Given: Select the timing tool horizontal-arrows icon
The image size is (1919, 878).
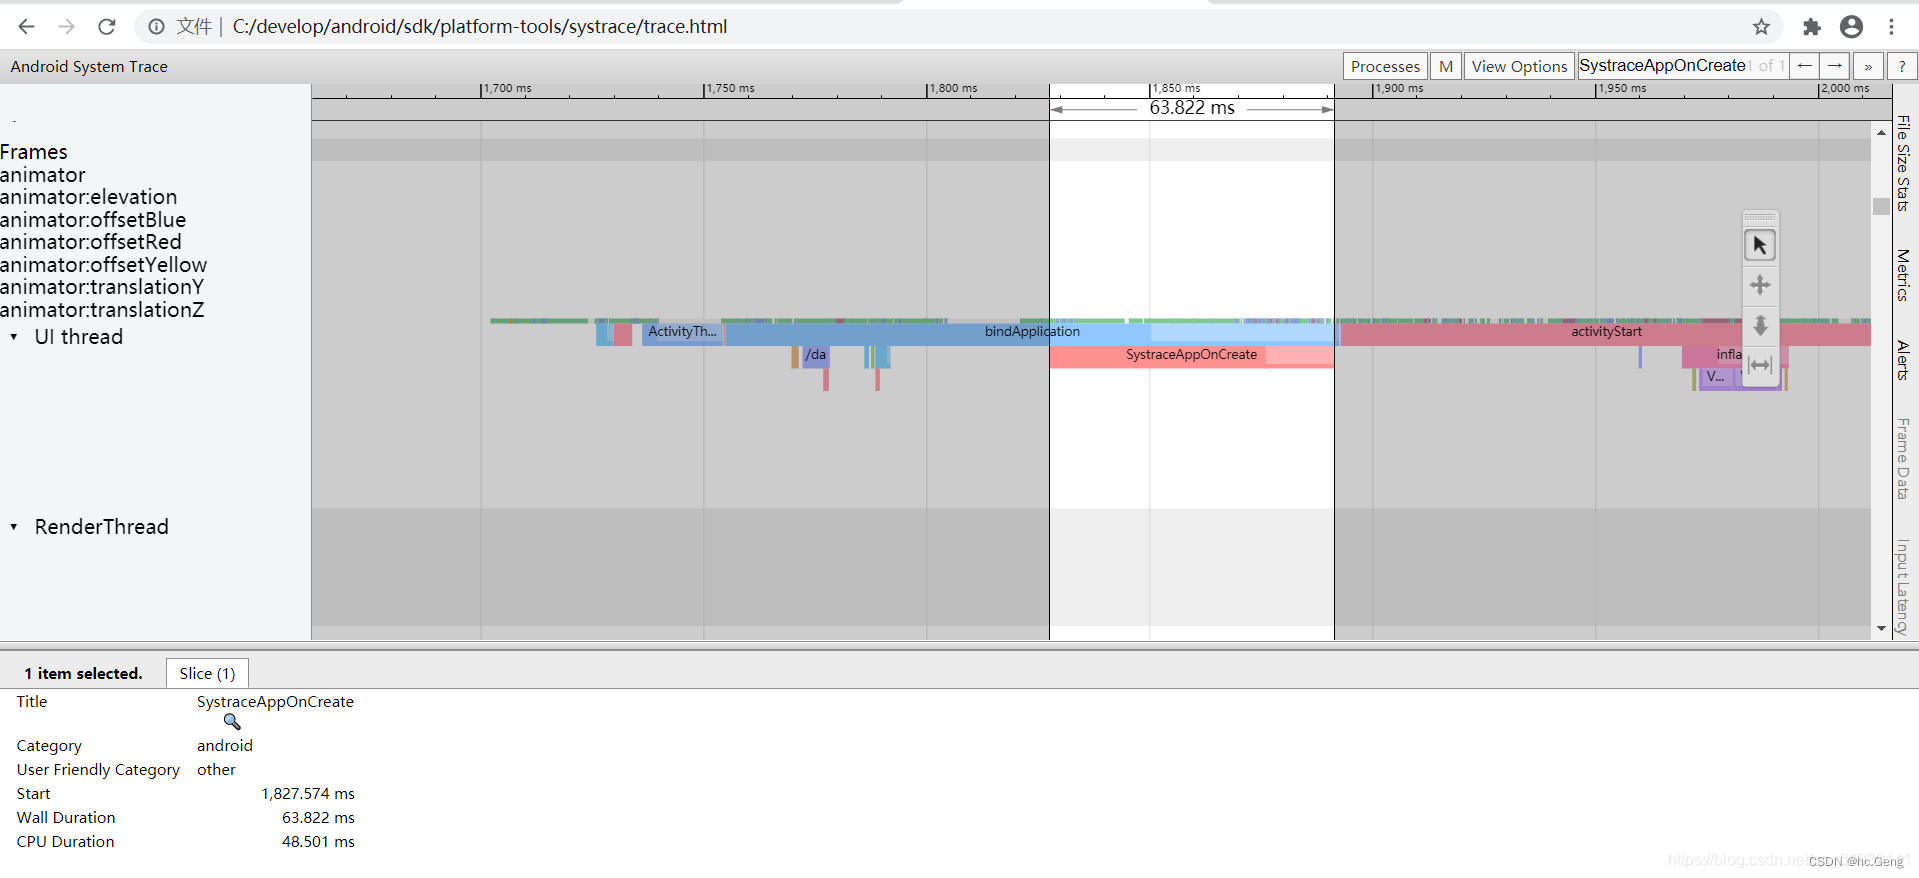Looking at the screenshot, I should pyautogui.click(x=1760, y=365).
